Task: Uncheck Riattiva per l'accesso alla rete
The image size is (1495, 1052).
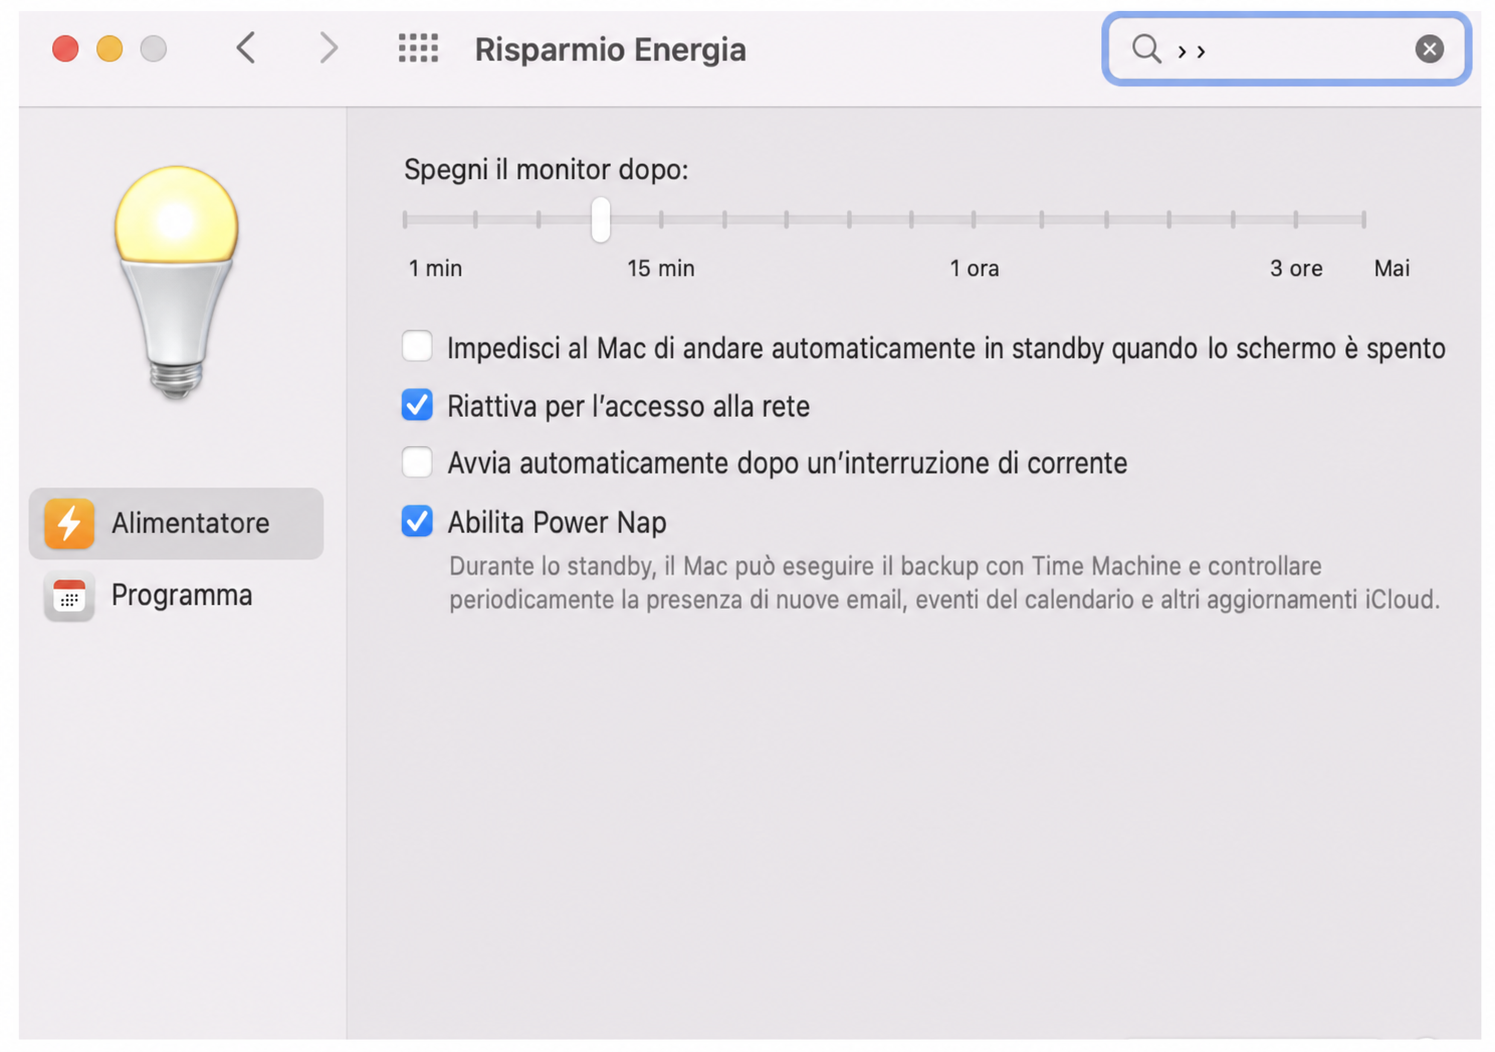Action: point(417,405)
